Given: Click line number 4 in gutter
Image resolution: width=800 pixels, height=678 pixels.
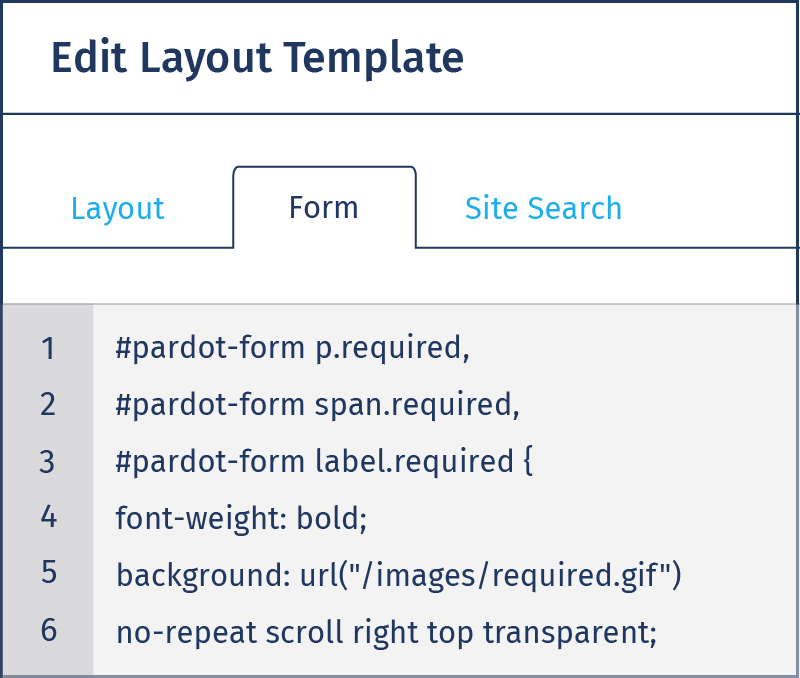Looking at the screenshot, I should [48, 517].
